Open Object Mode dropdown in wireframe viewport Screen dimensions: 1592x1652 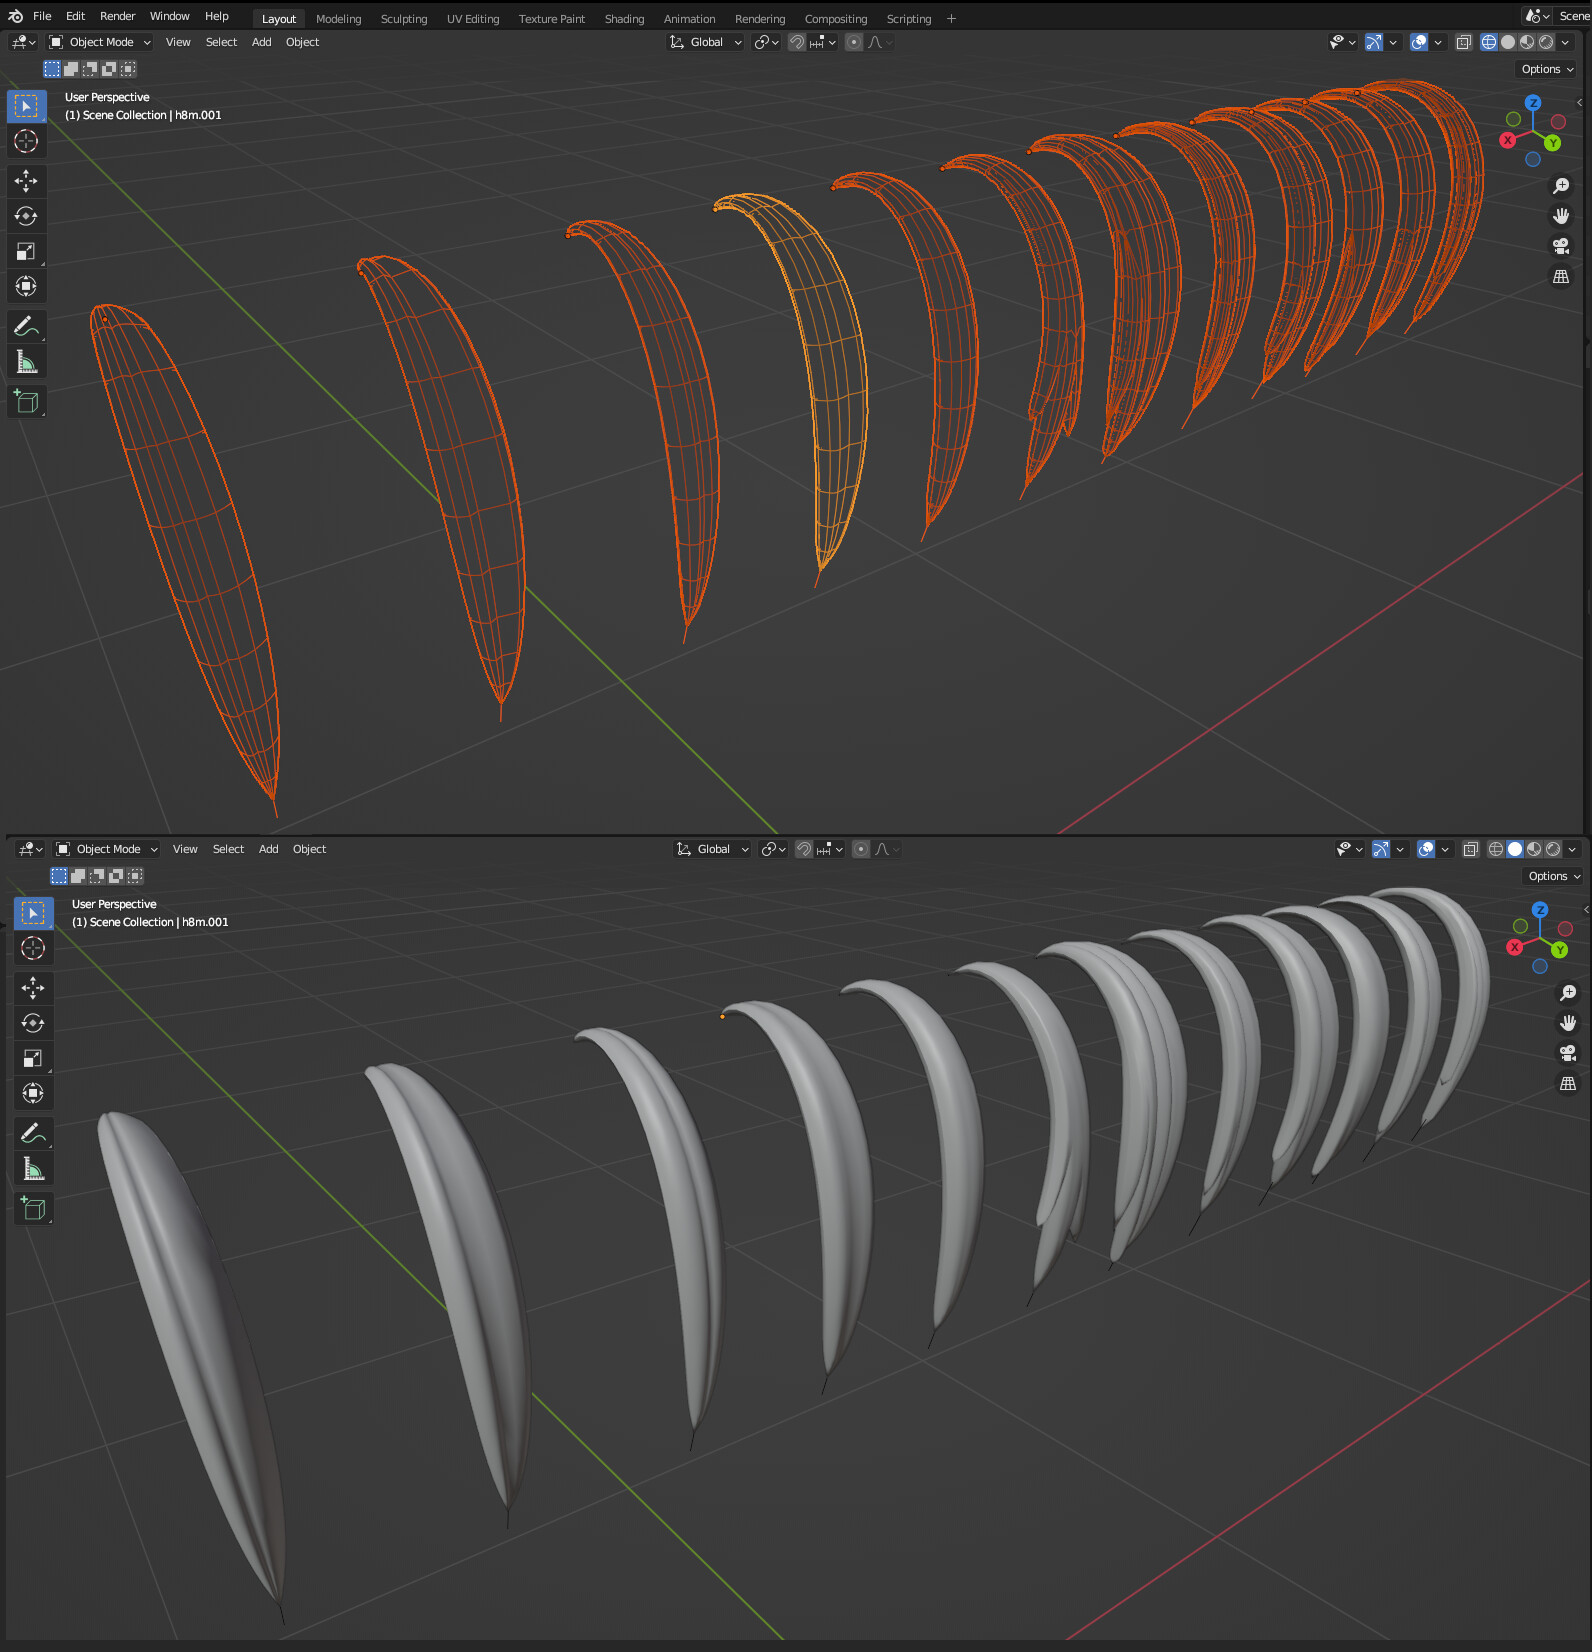pyautogui.click(x=100, y=42)
